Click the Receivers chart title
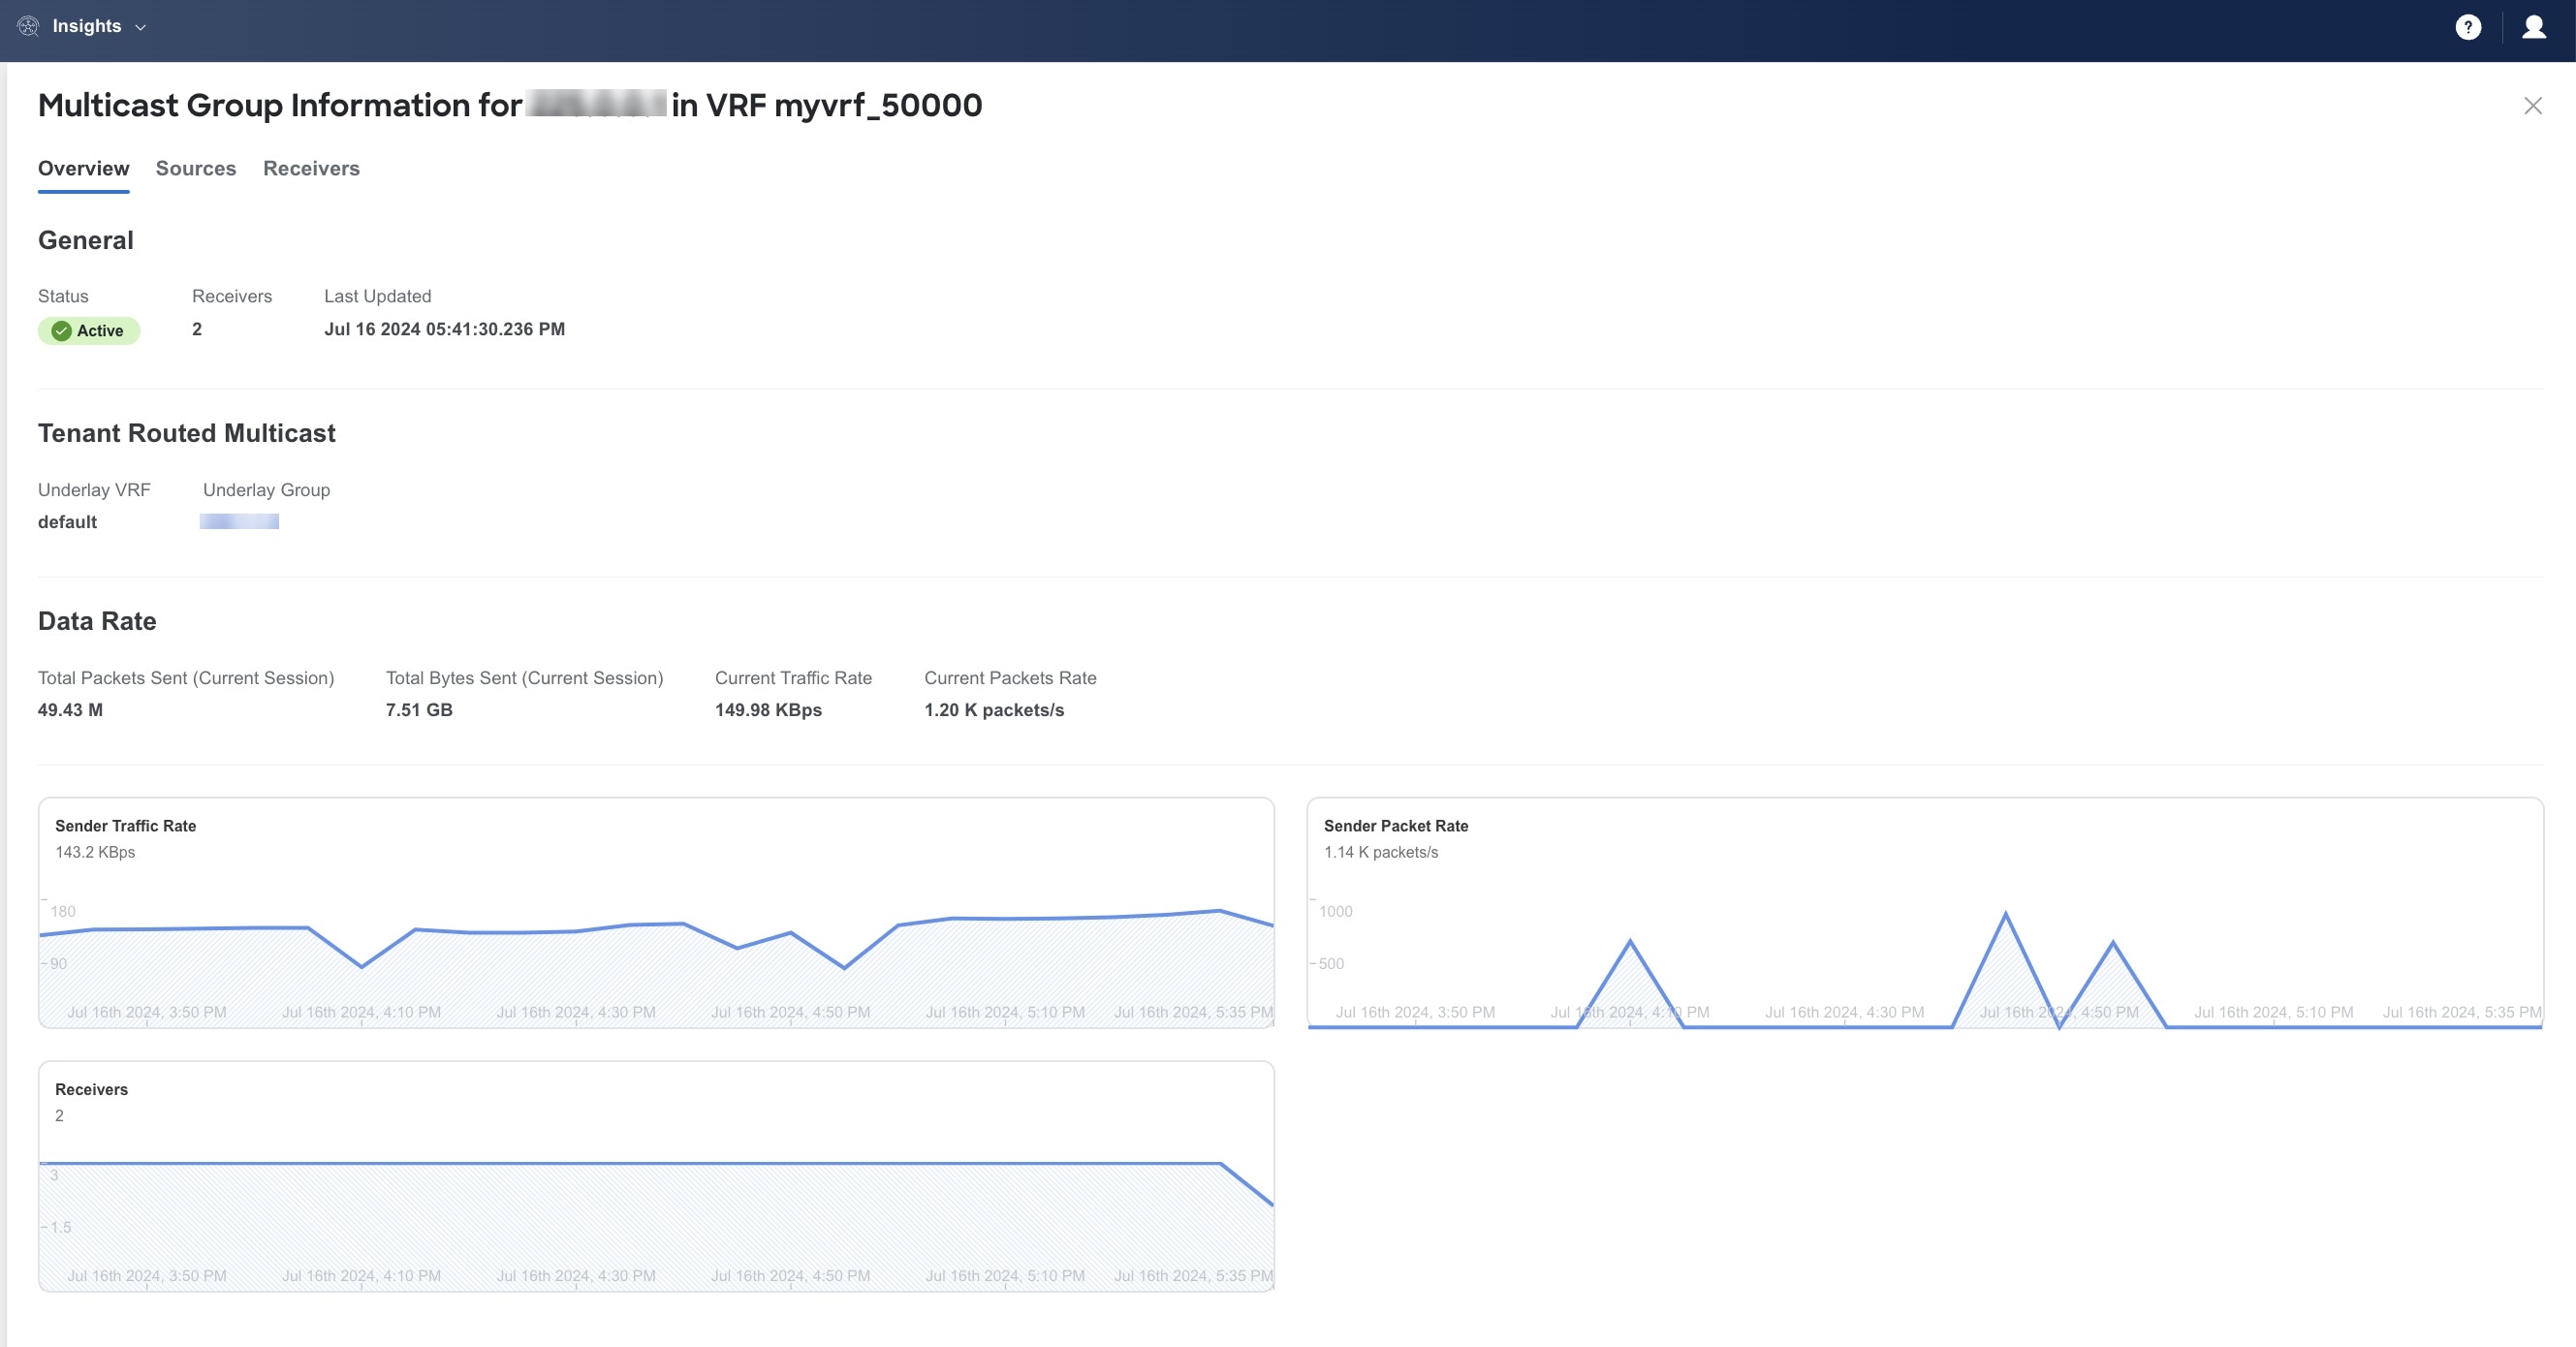Viewport: 2576px width, 1347px height. pyautogui.click(x=91, y=1089)
